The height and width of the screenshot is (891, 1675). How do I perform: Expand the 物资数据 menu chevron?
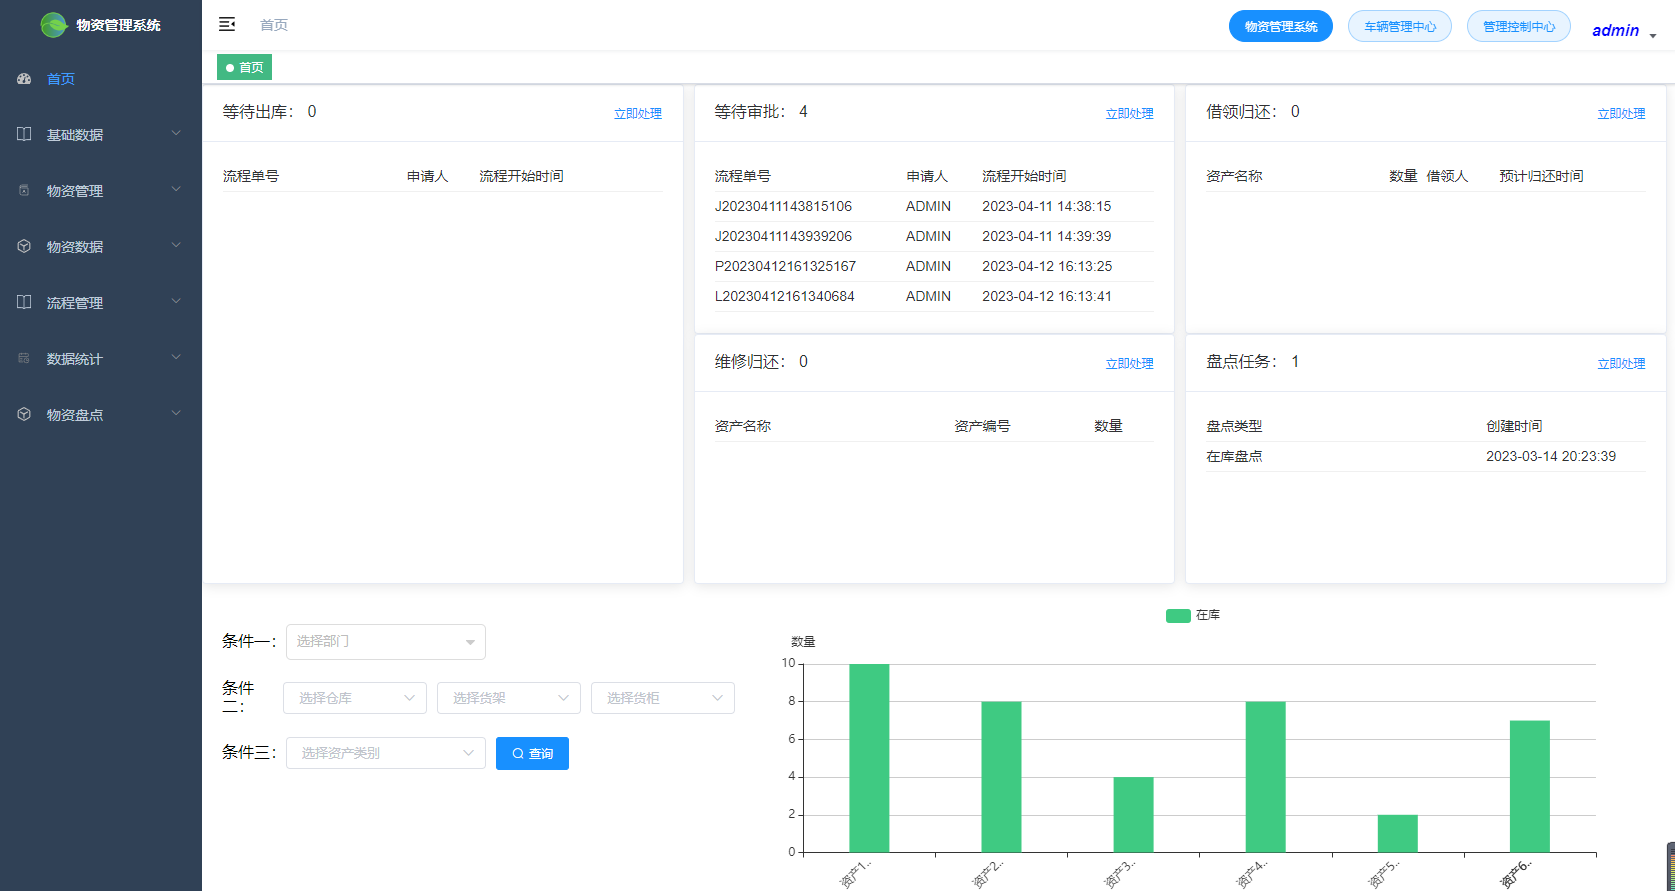176,245
